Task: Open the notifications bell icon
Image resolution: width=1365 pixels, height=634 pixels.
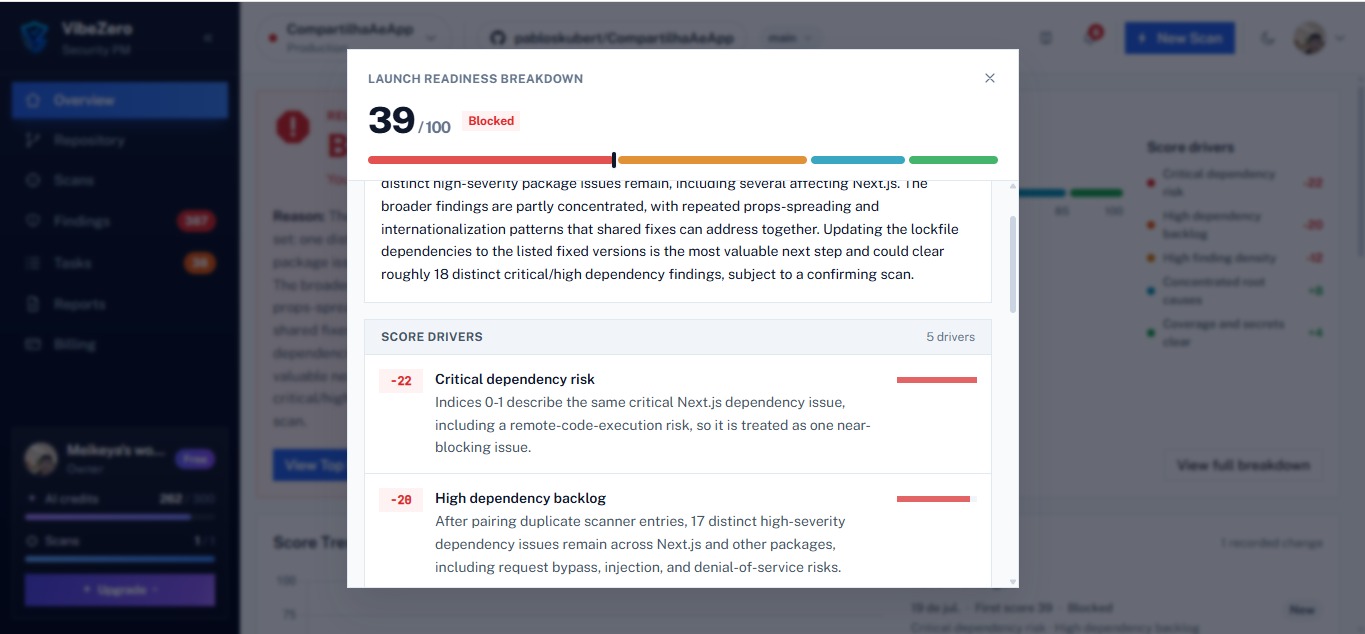Action: point(1090,38)
